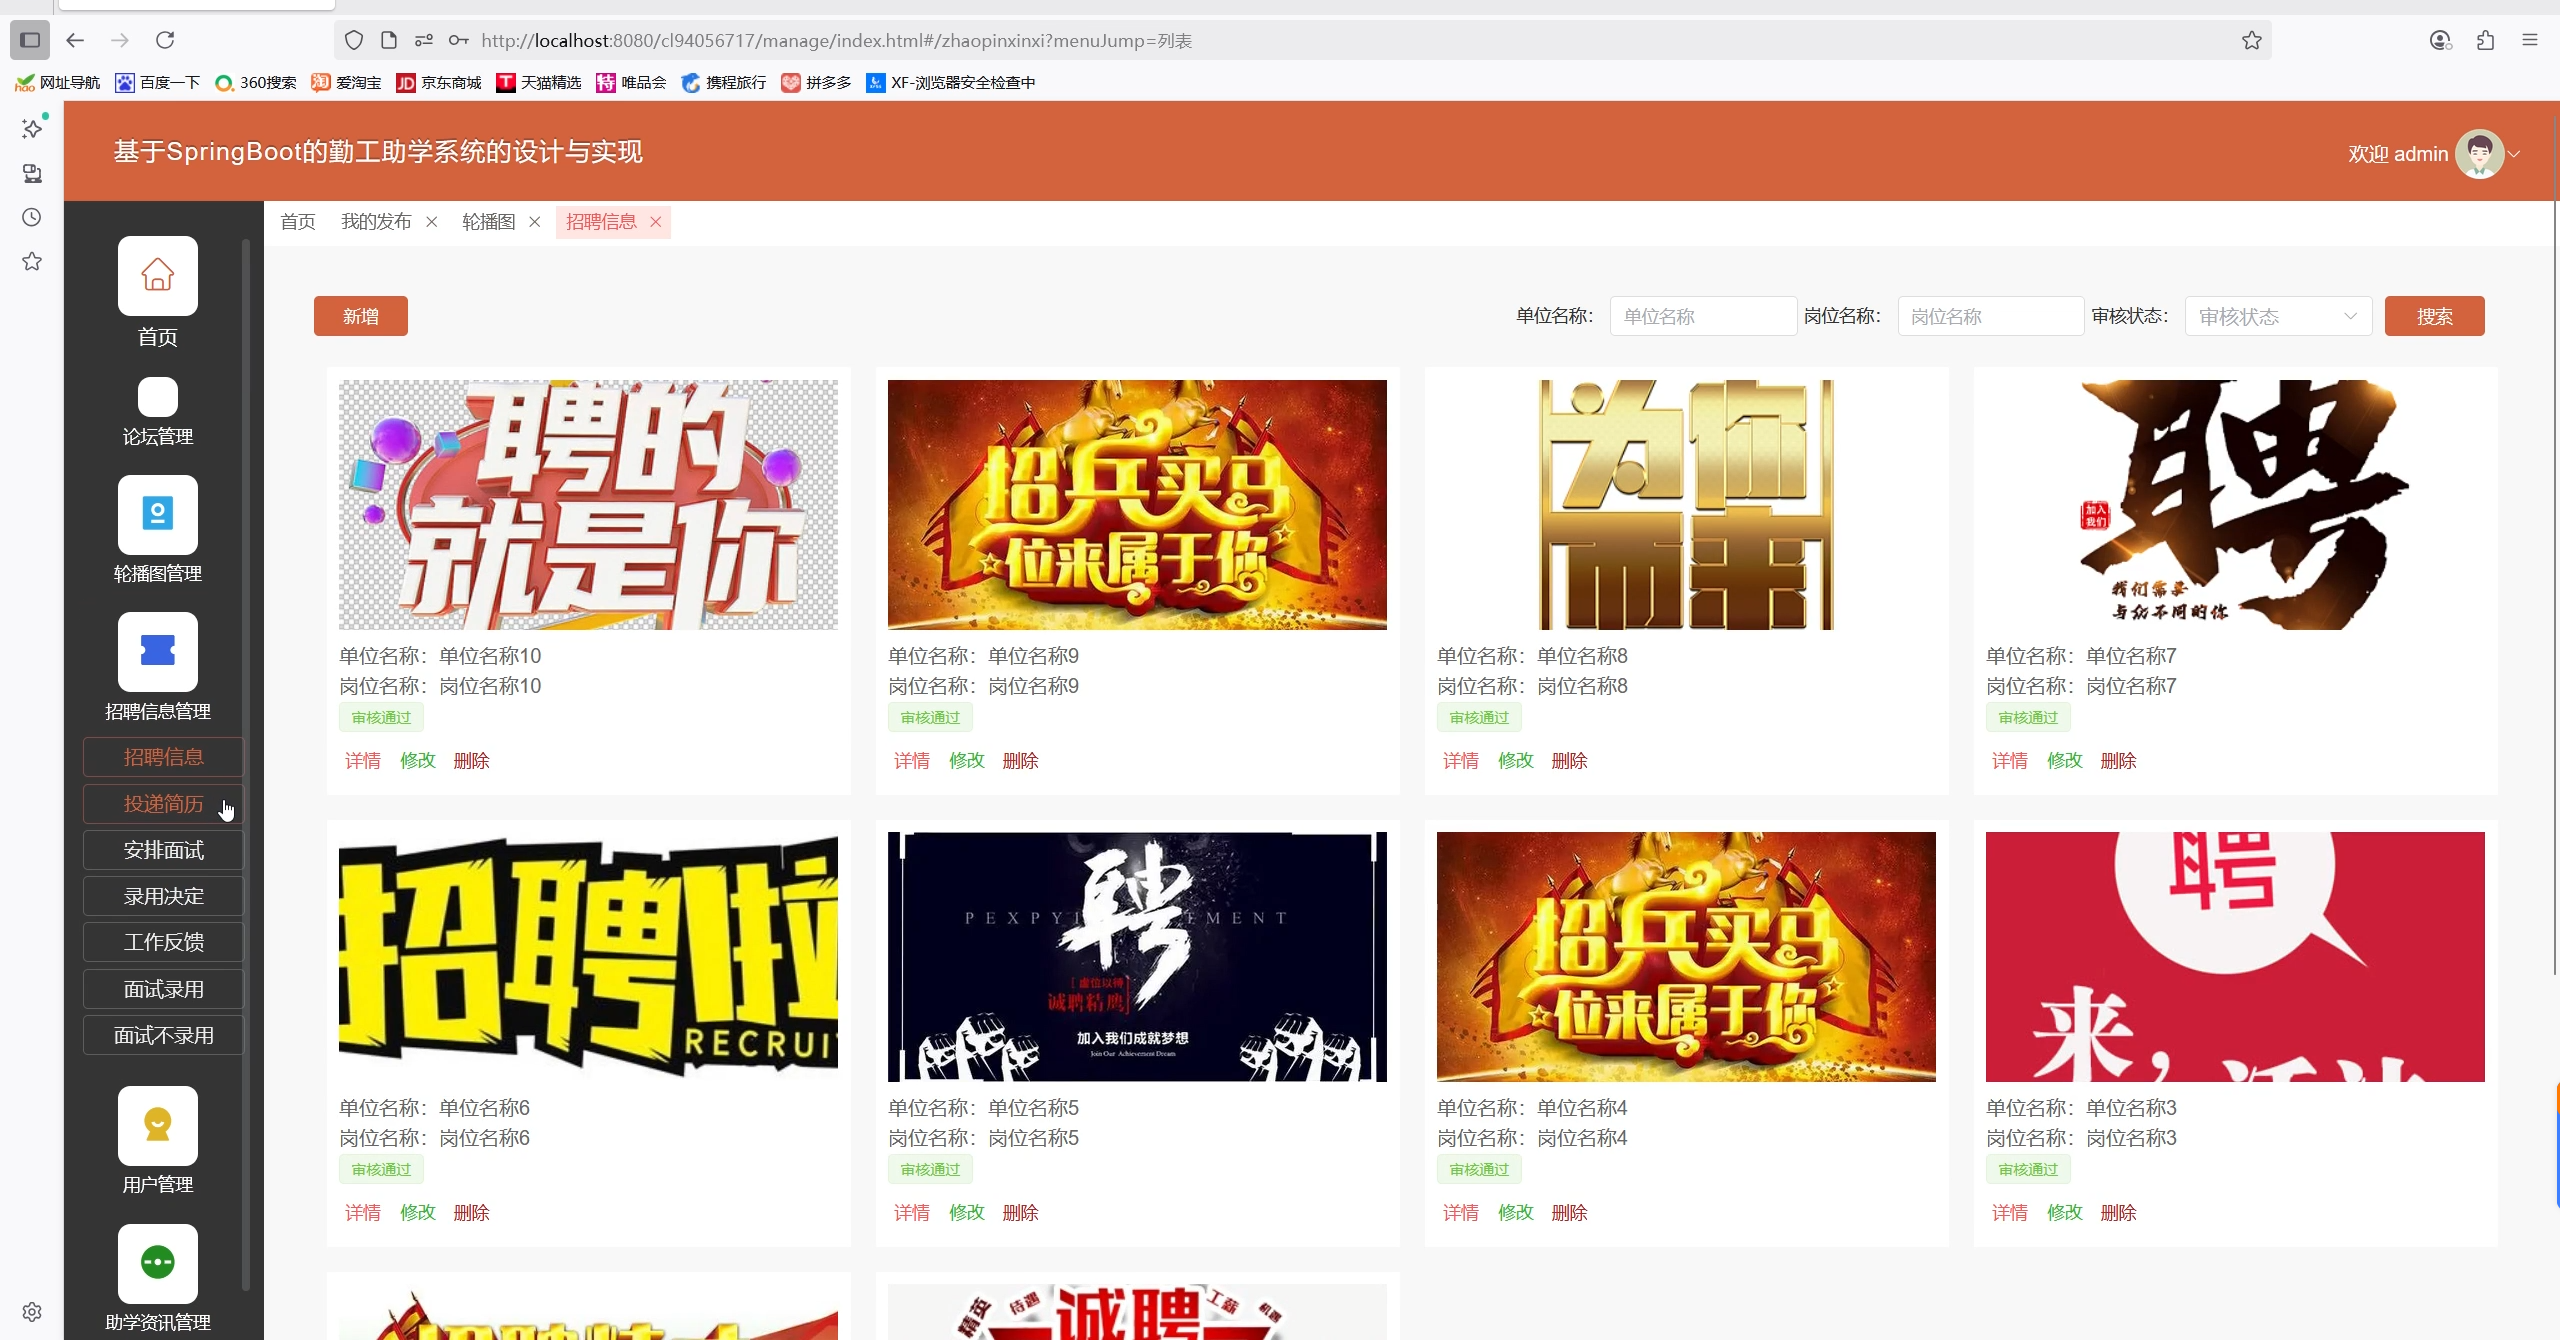Image resolution: width=2560 pixels, height=1340 pixels.
Task: Click the 论坛管理 sidebar icon
Action: click(157, 397)
